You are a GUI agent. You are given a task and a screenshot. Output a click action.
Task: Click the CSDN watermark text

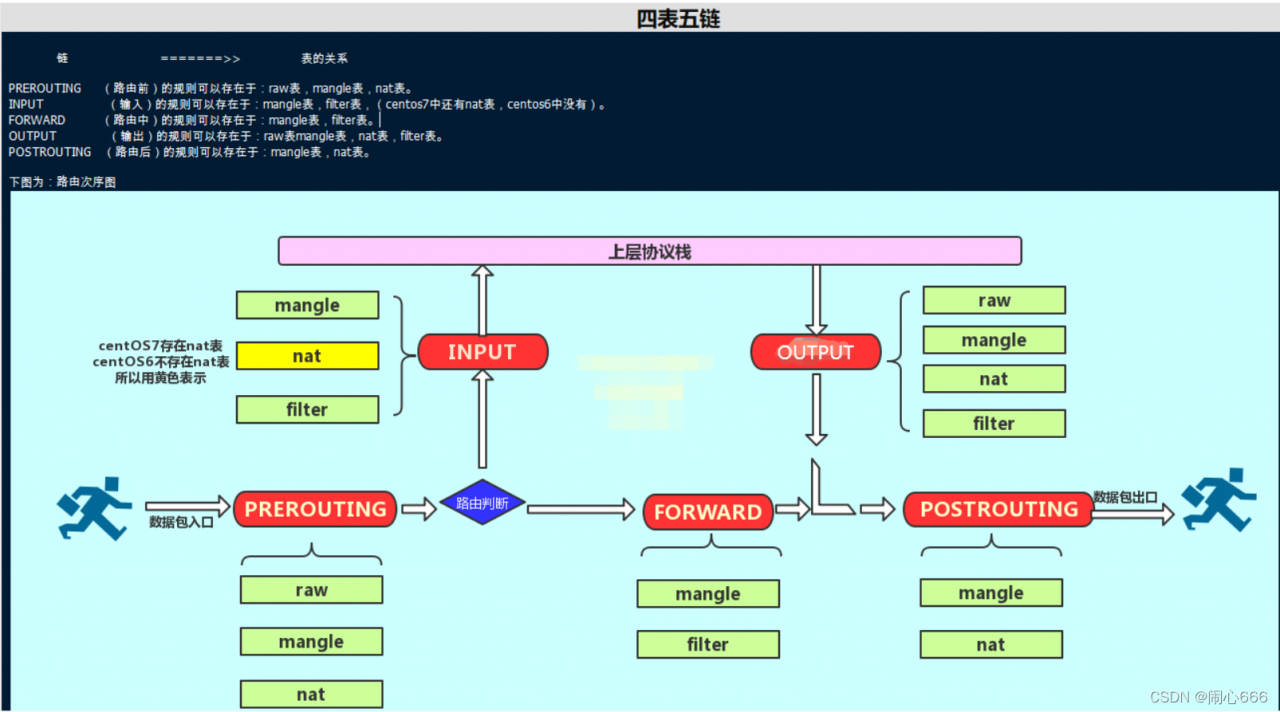[x=1208, y=697]
